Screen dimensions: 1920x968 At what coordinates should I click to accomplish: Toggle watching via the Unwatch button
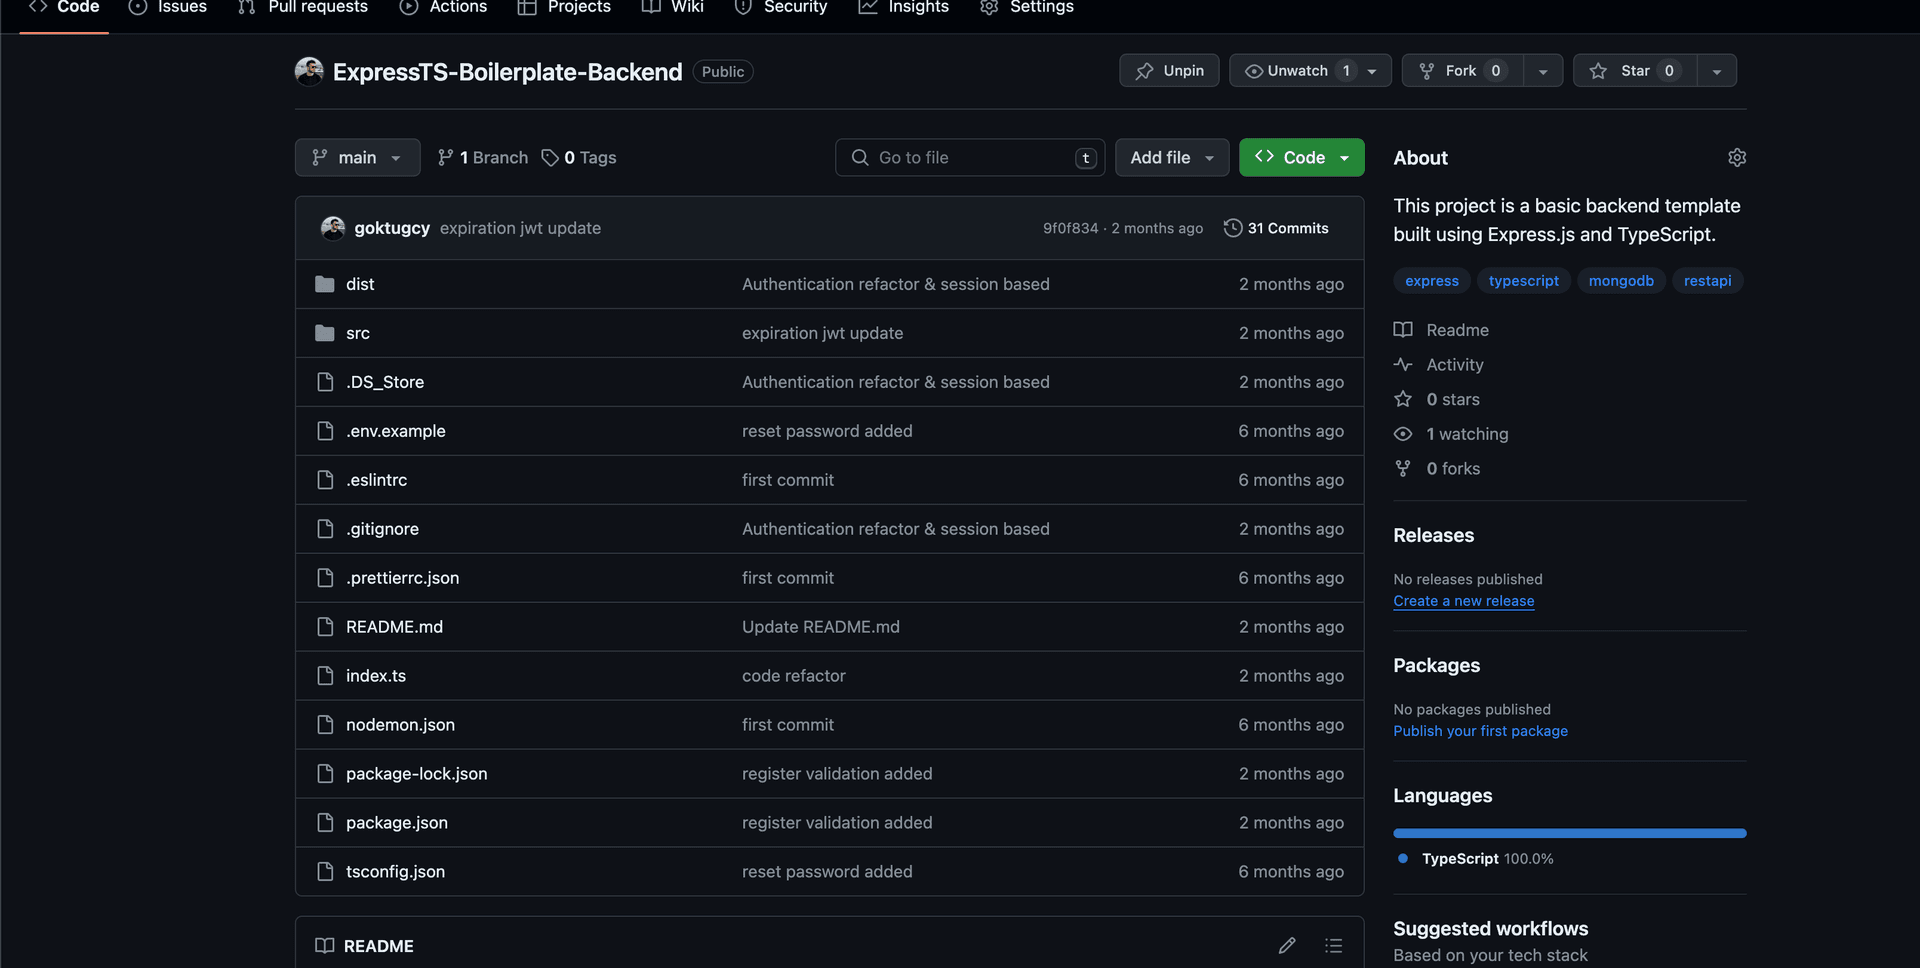(x=1296, y=70)
